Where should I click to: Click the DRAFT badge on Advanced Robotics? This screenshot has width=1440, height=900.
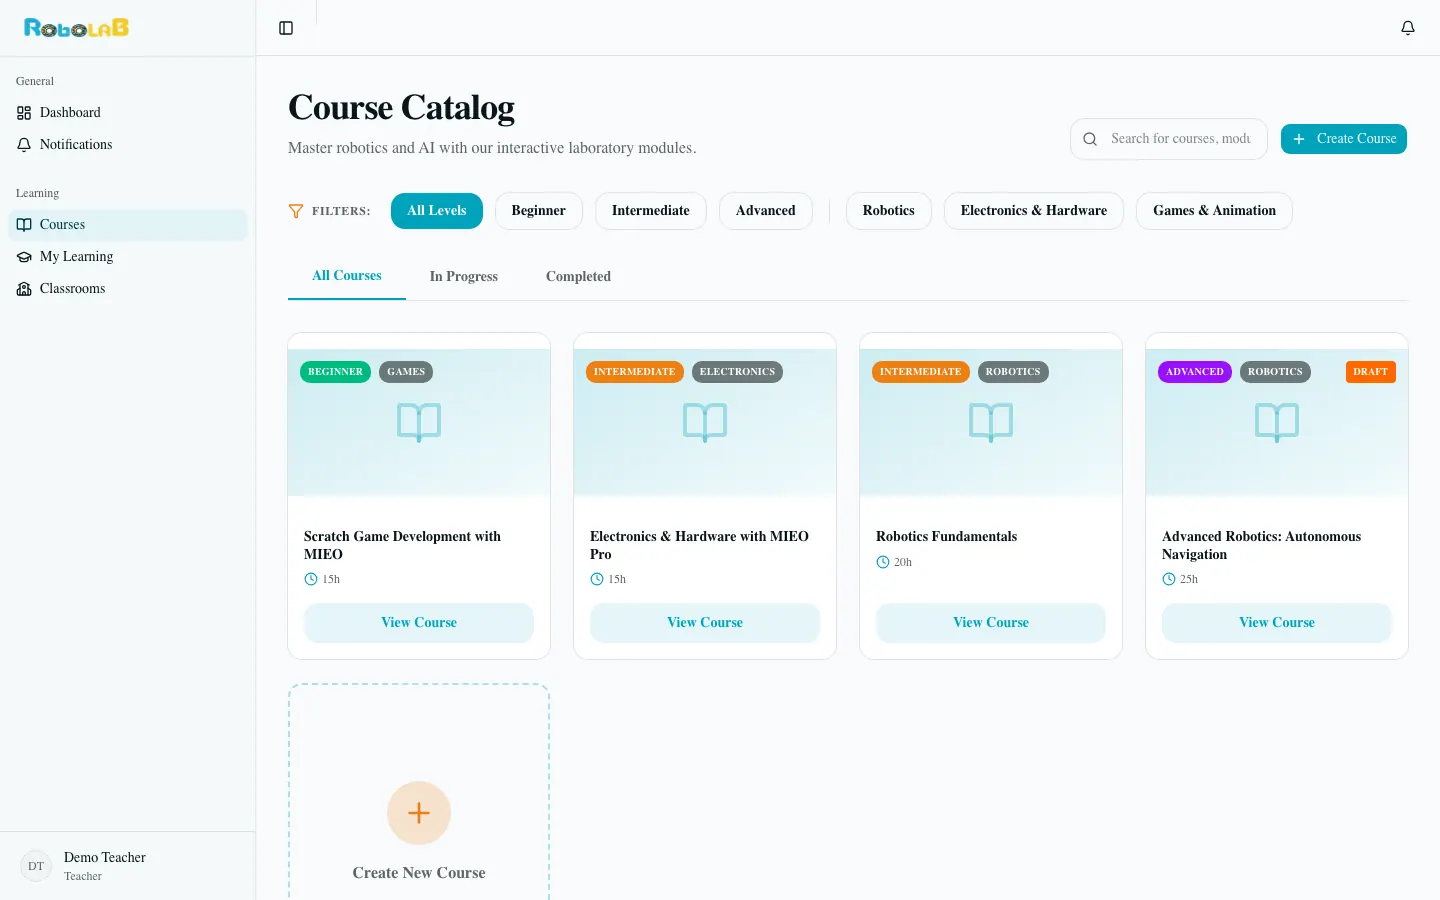(x=1370, y=372)
